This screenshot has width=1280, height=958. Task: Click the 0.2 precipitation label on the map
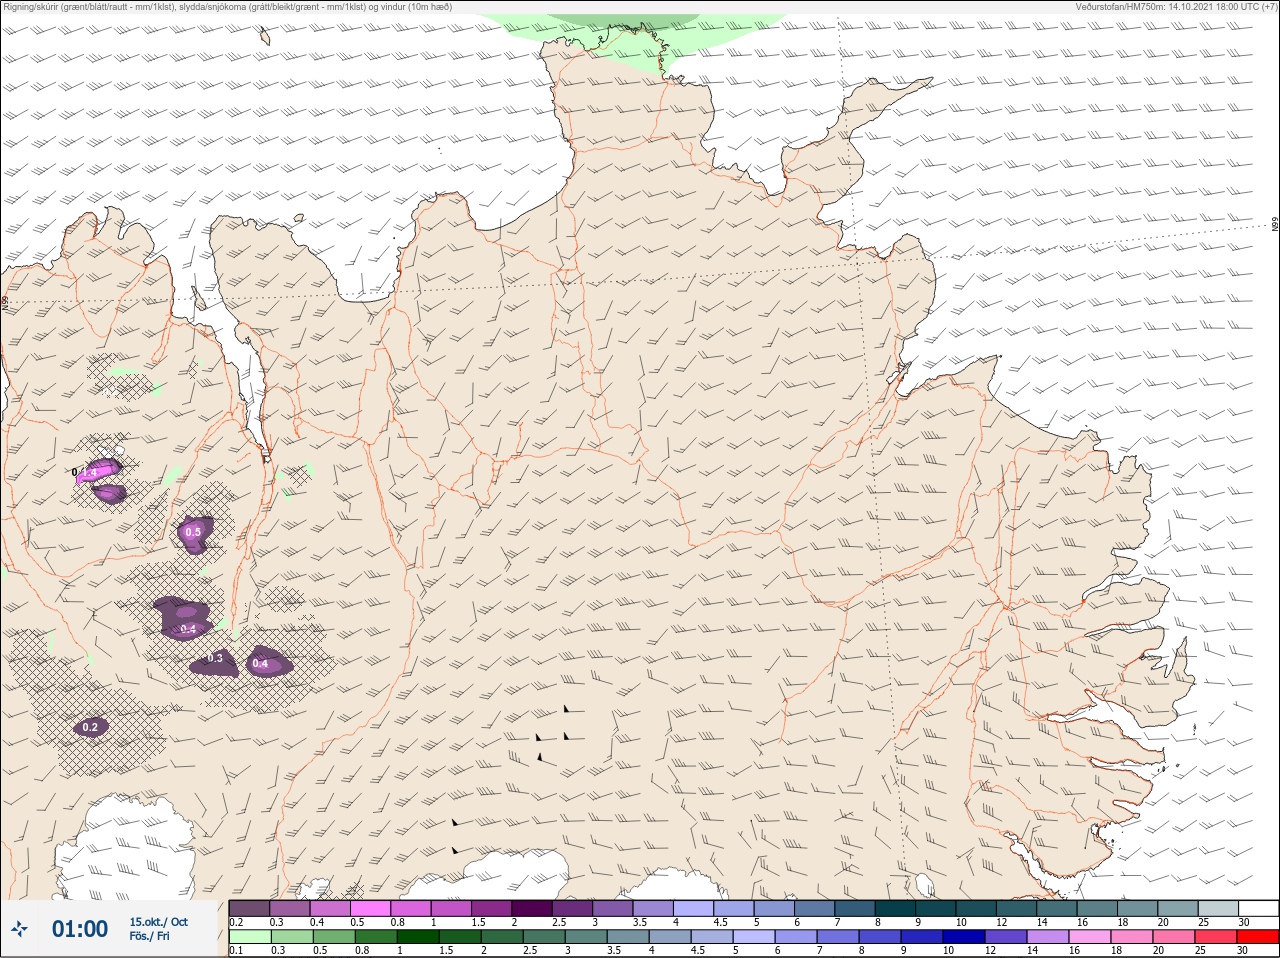(x=90, y=727)
